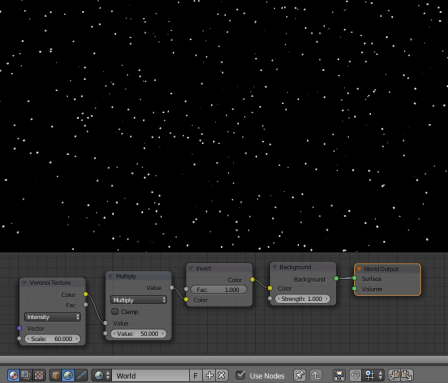Toggle the Clamp checkbox in Multiply node
This screenshot has height=383, width=448.
click(x=115, y=311)
